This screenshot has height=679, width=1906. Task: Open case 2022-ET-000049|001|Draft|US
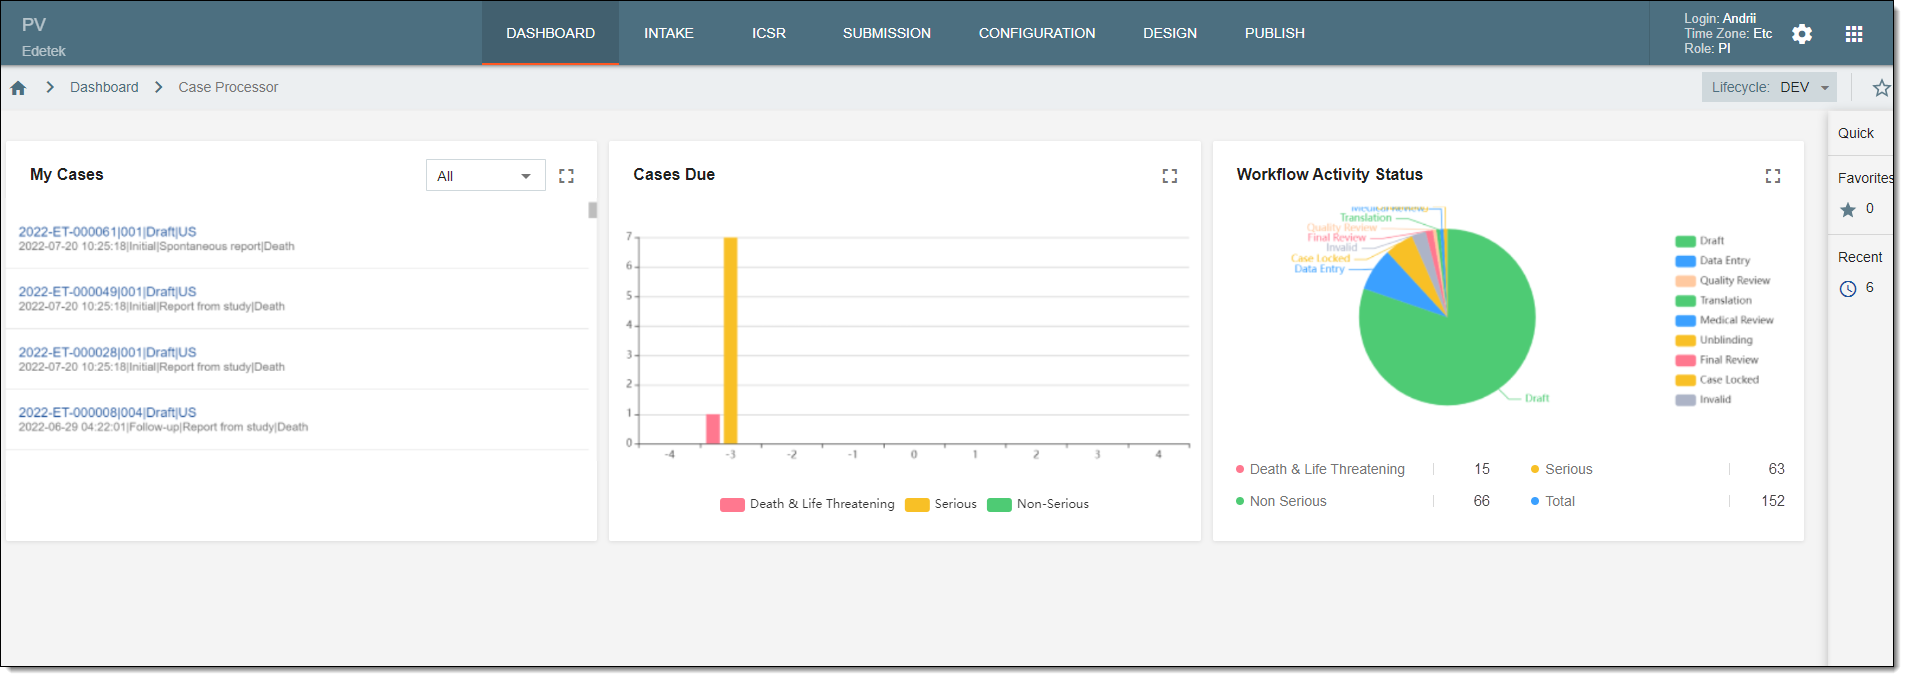(x=107, y=292)
